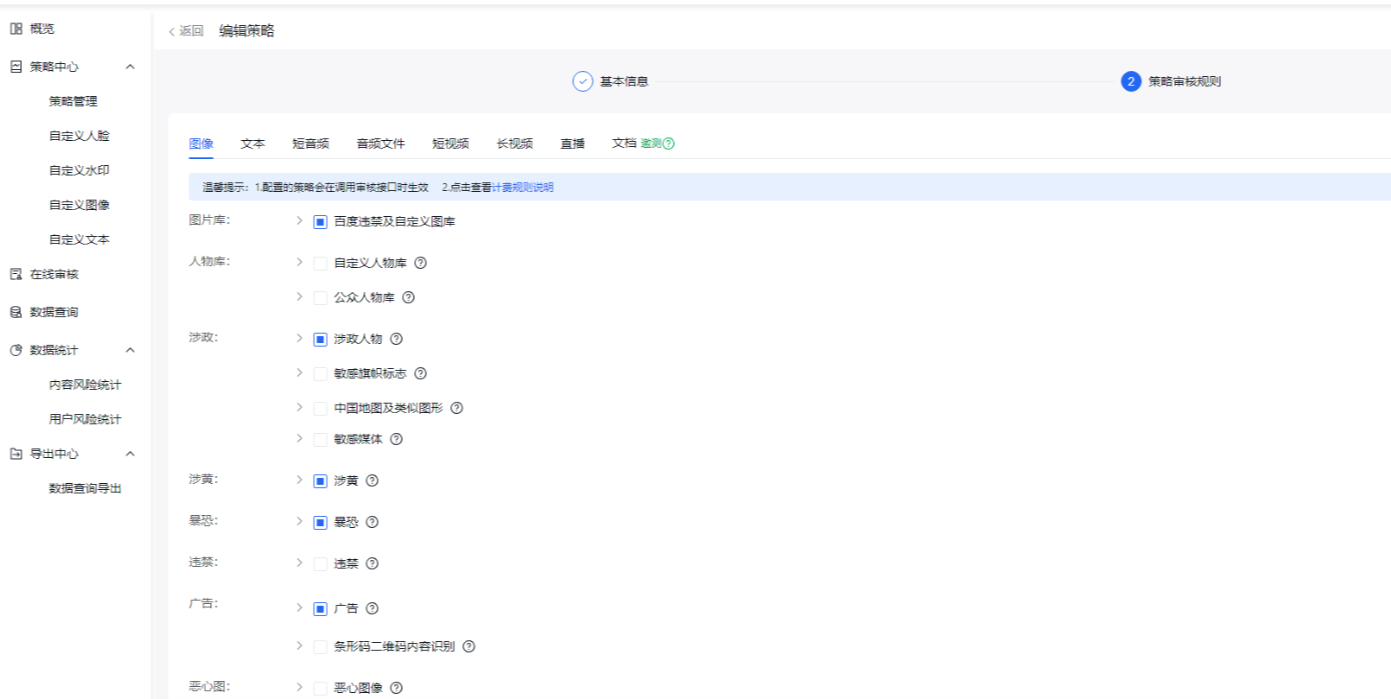This screenshot has height=699, width=1391.
Task: Toggle the 涉政人物 checkbox
Action: [320, 339]
